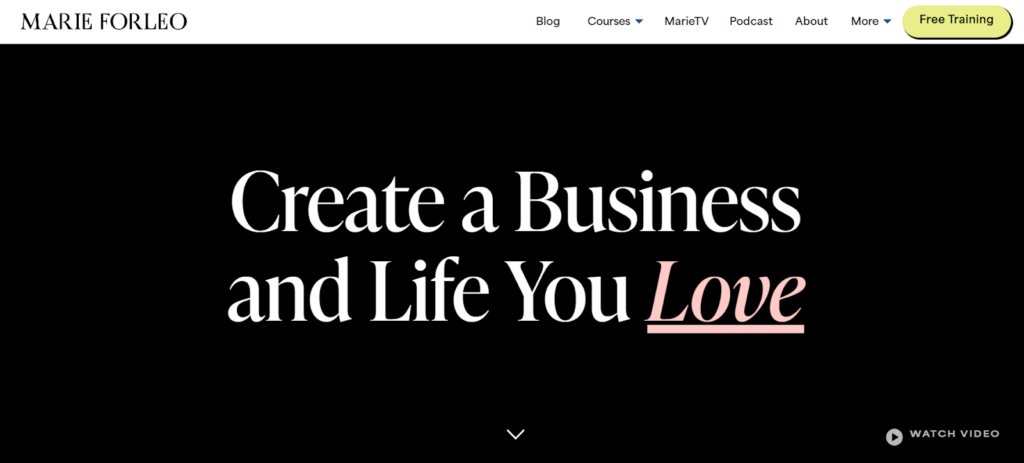
Task: Expand the Courses dropdown arrow
Action: pos(639,22)
